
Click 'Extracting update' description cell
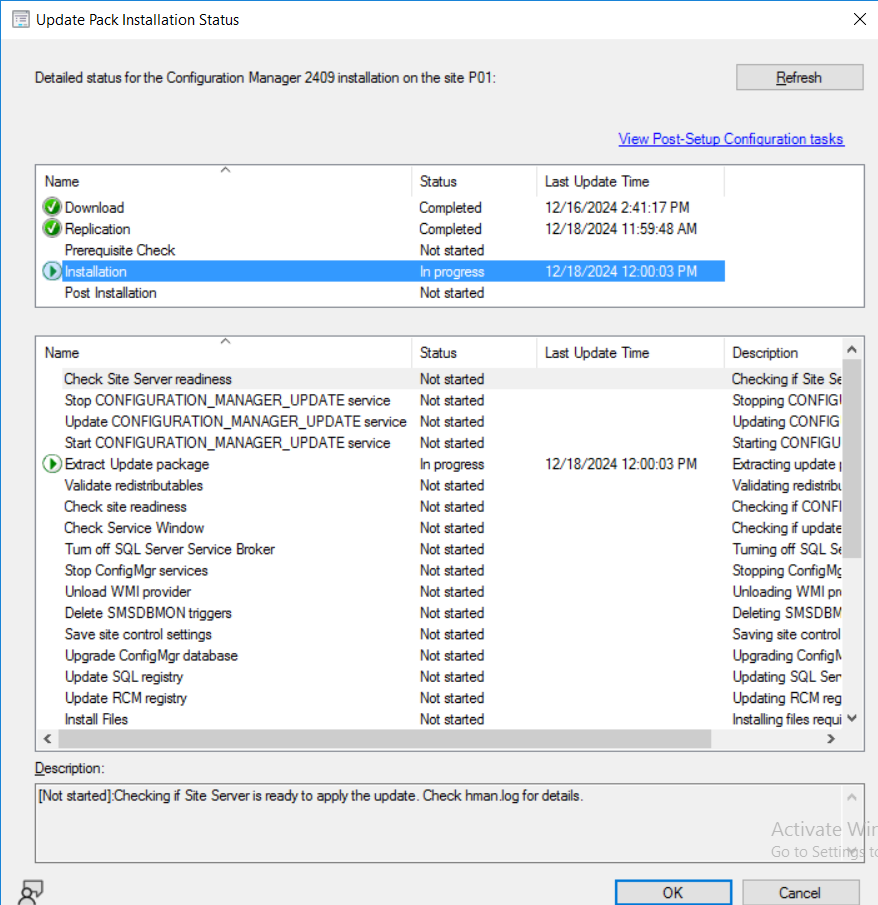[x=787, y=464]
